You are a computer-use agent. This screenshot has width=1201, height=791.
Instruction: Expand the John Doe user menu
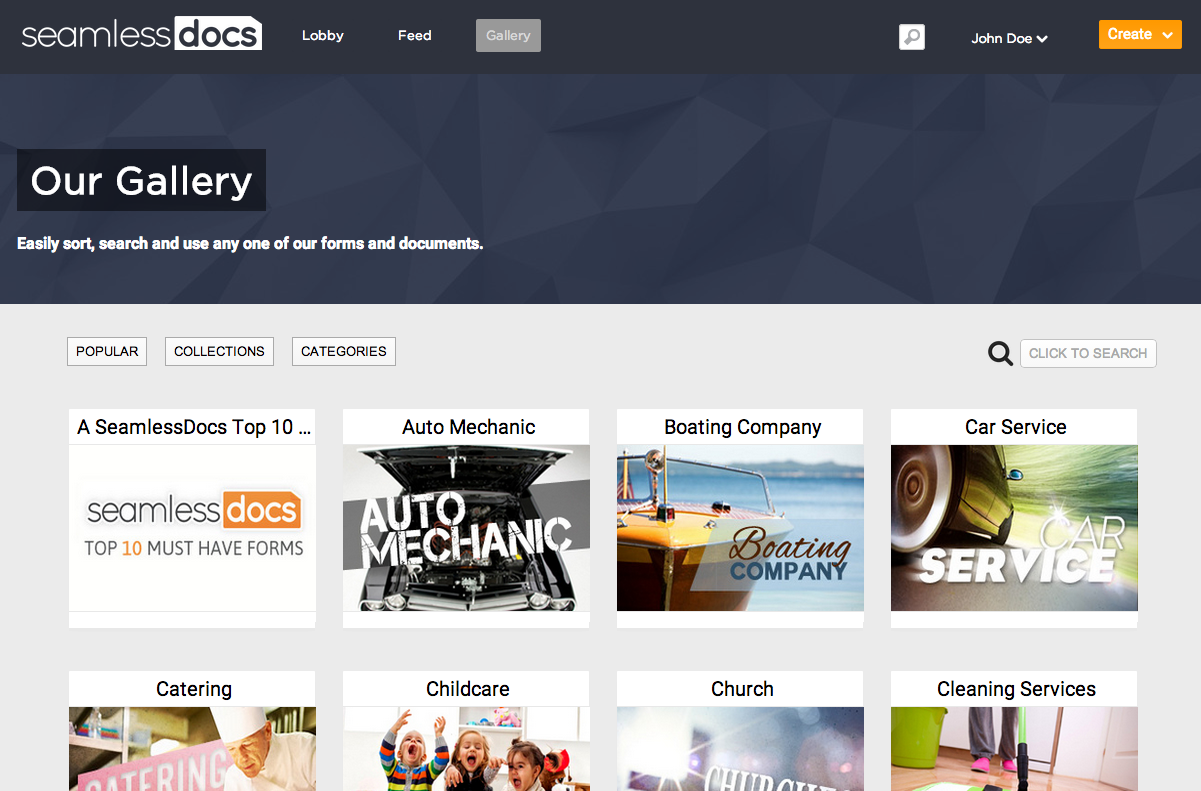pos(1009,38)
